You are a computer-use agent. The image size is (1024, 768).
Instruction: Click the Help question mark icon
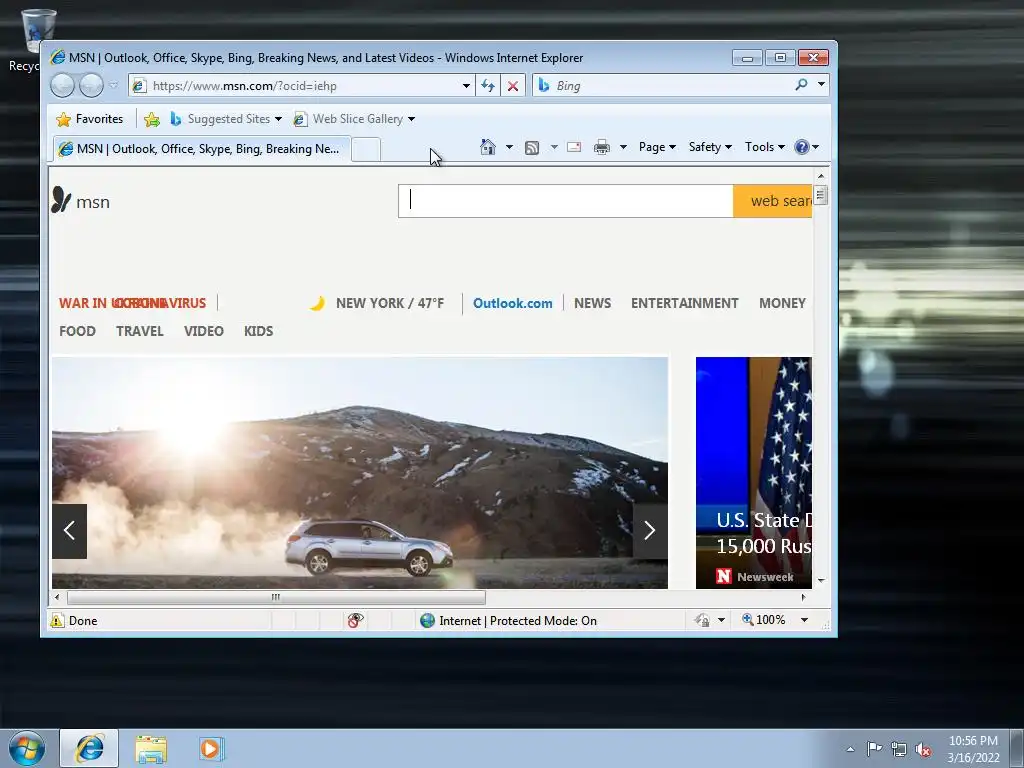(x=802, y=147)
